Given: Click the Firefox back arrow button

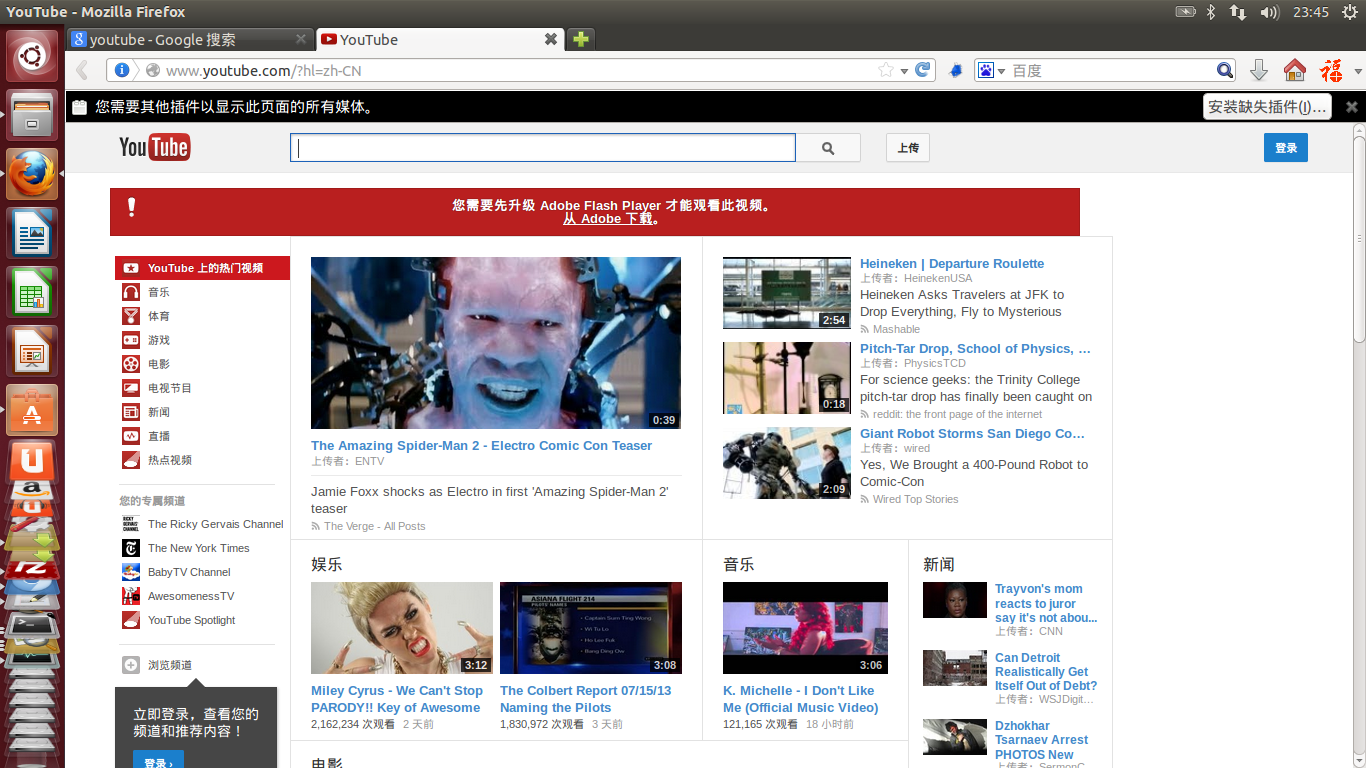Looking at the screenshot, I should (83, 70).
